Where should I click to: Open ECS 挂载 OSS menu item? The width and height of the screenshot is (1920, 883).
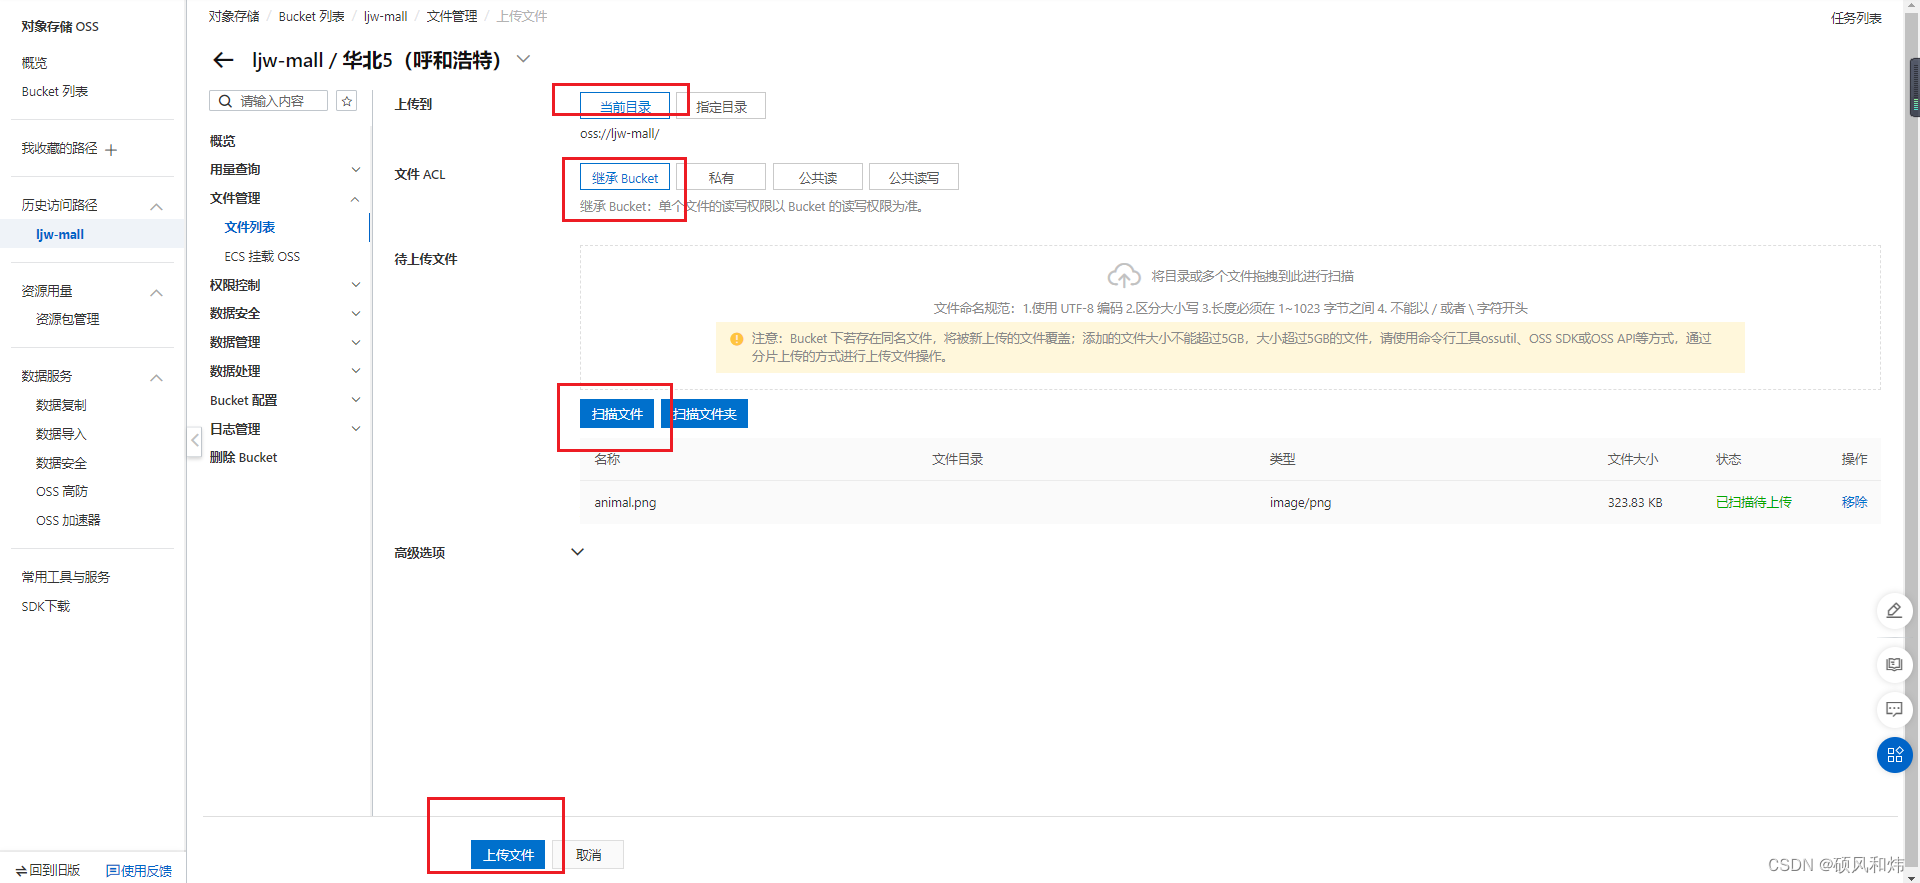click(x=262, y=256)
